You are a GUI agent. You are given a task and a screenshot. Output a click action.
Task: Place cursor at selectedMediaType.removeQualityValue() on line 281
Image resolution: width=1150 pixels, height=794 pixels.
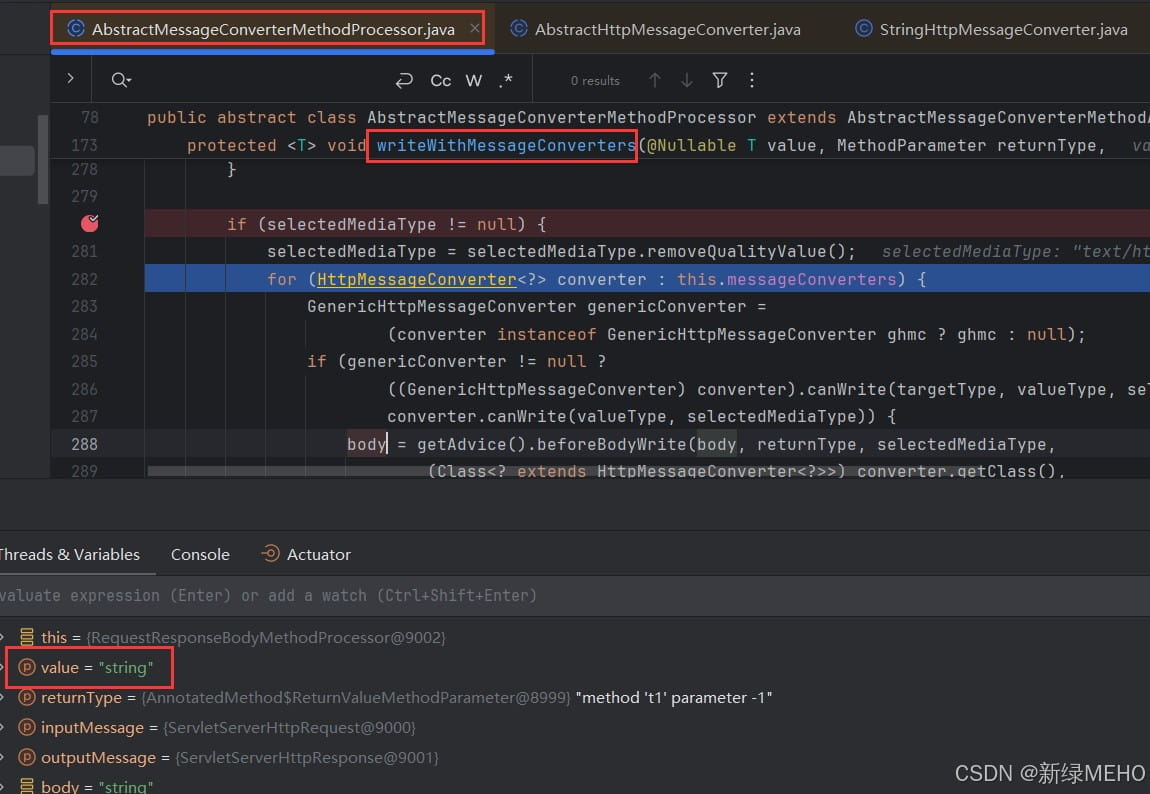[660, 251]
